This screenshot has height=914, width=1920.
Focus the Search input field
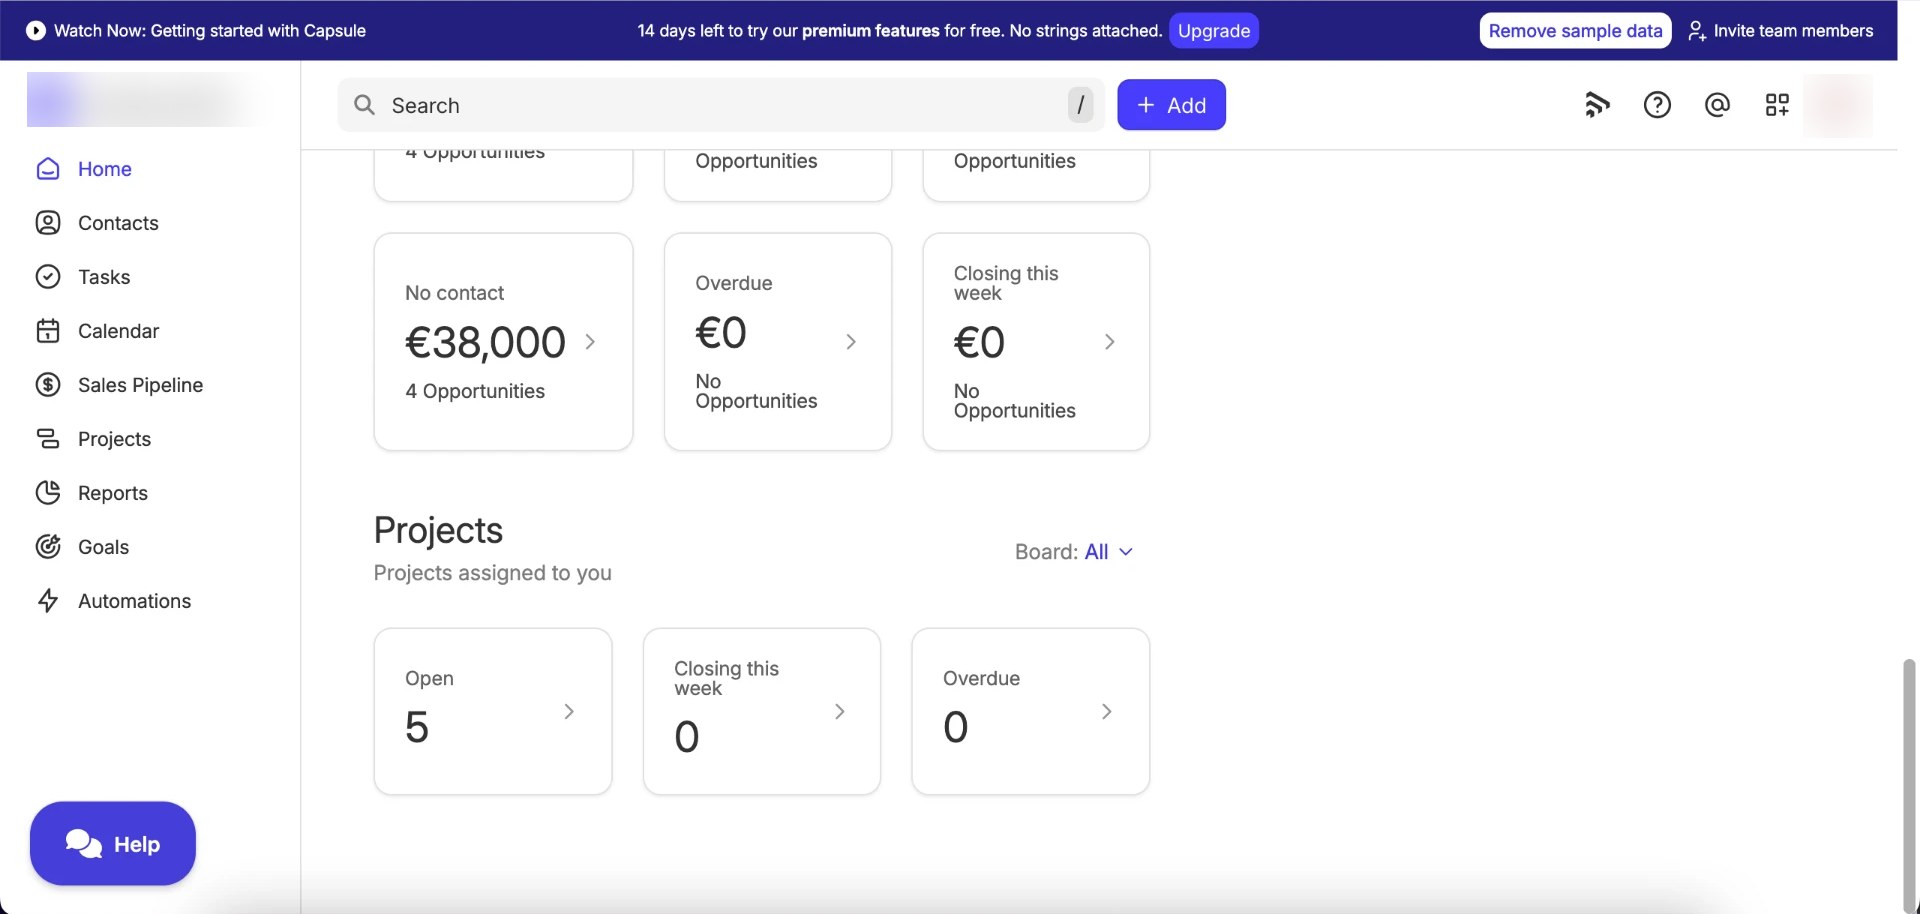[721, 105]
